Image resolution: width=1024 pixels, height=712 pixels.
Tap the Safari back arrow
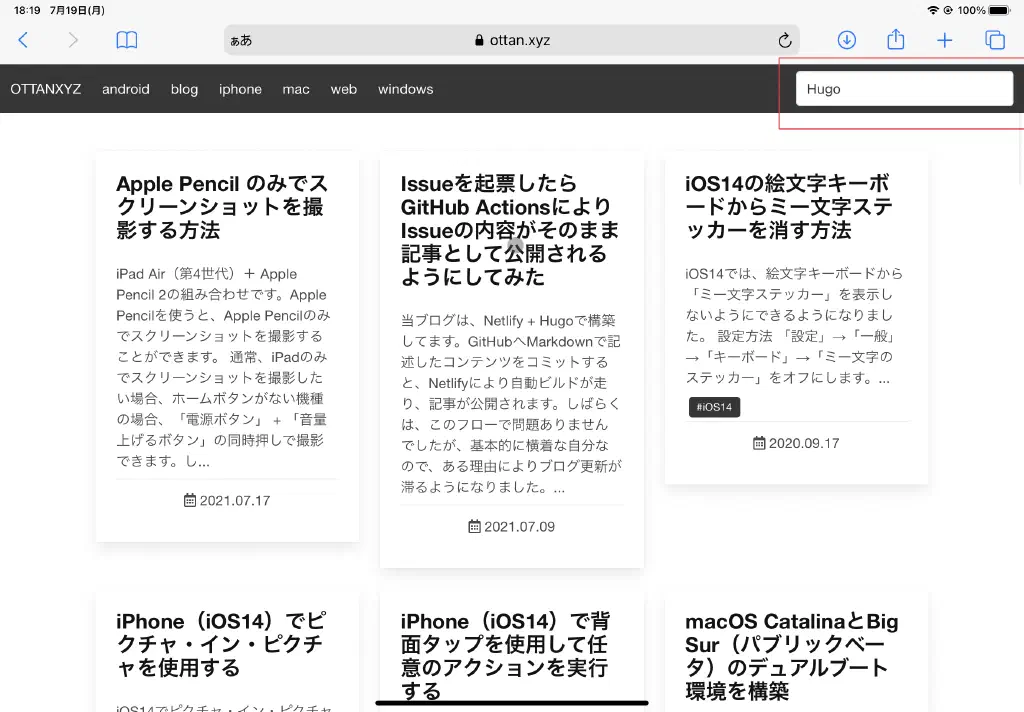click(23, 40)
